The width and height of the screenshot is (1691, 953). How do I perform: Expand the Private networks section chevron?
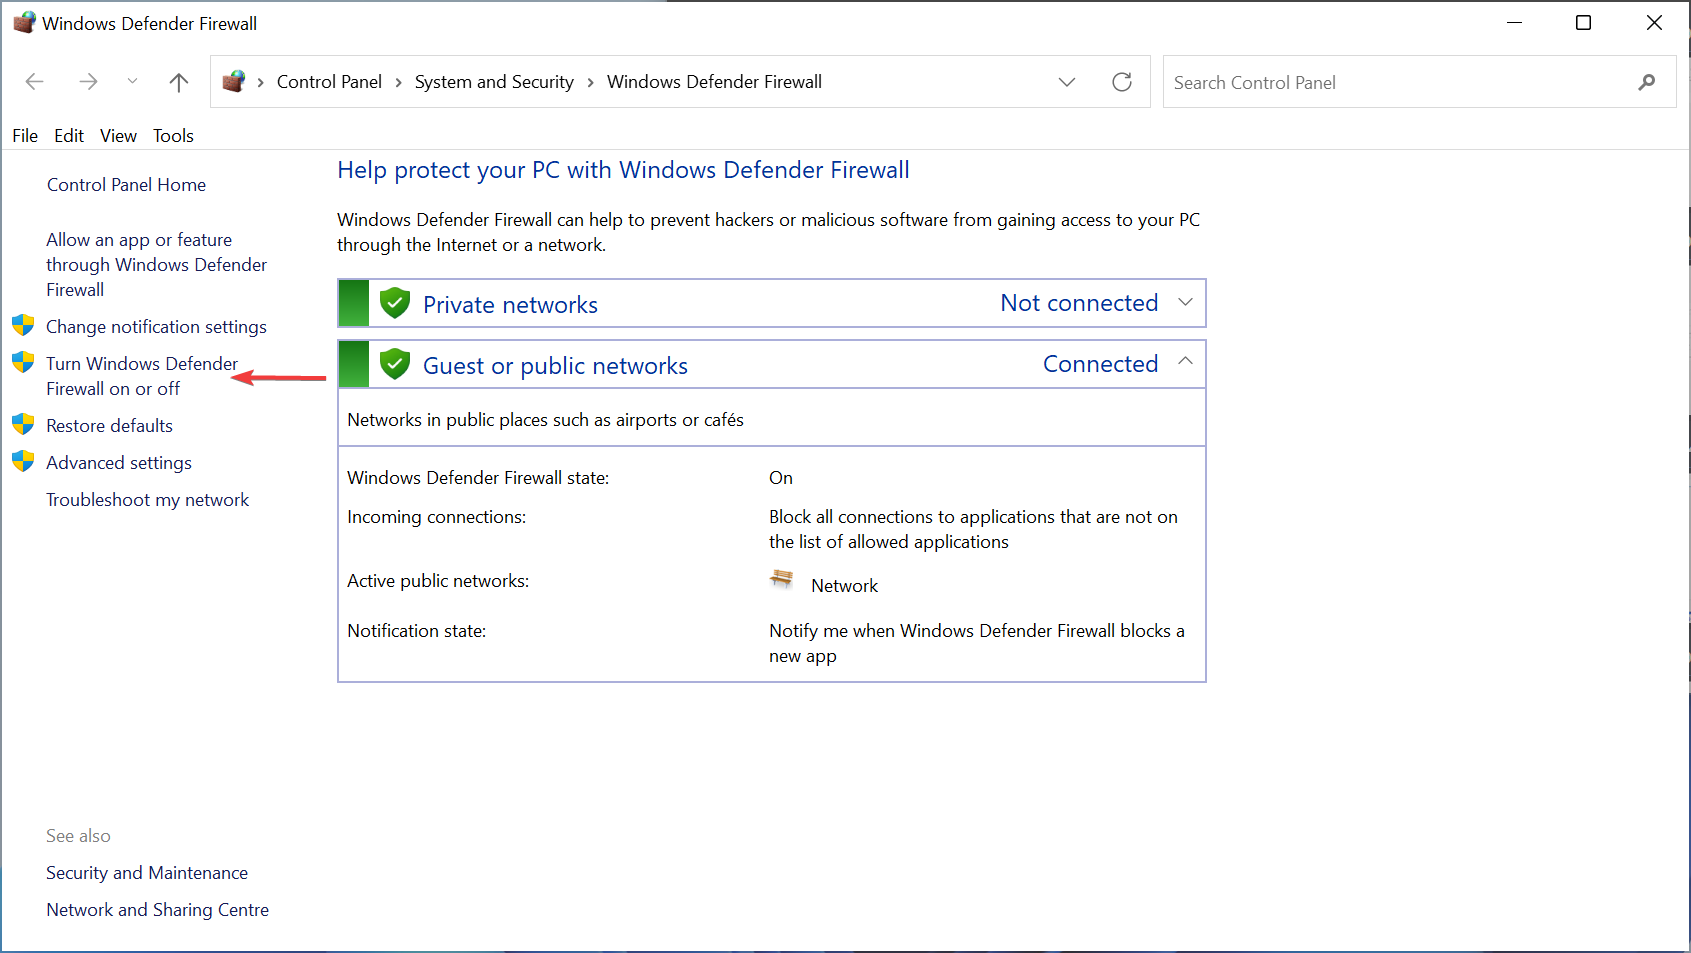1186,302
